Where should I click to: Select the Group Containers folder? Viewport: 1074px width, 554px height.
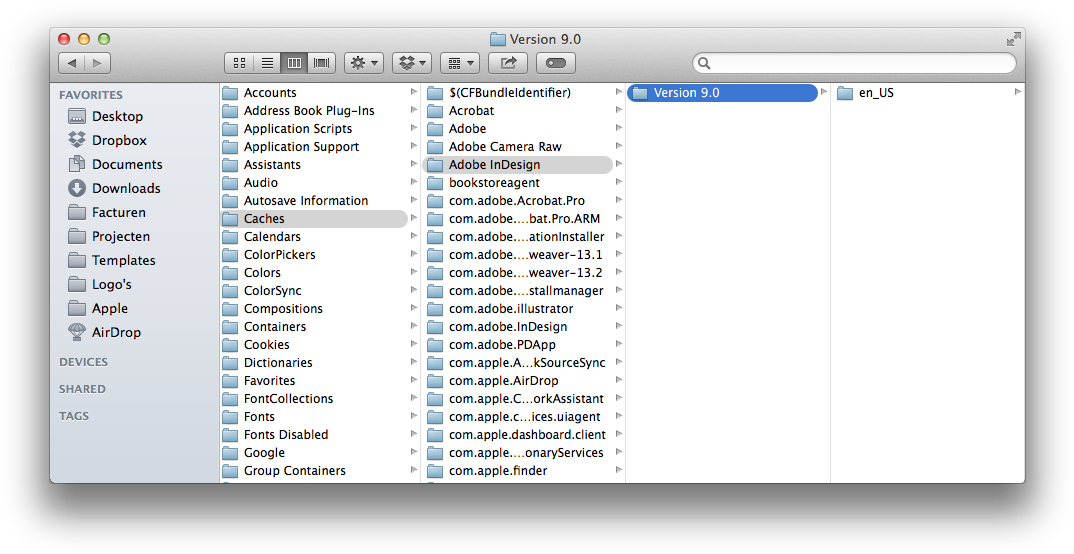[320, 470]
